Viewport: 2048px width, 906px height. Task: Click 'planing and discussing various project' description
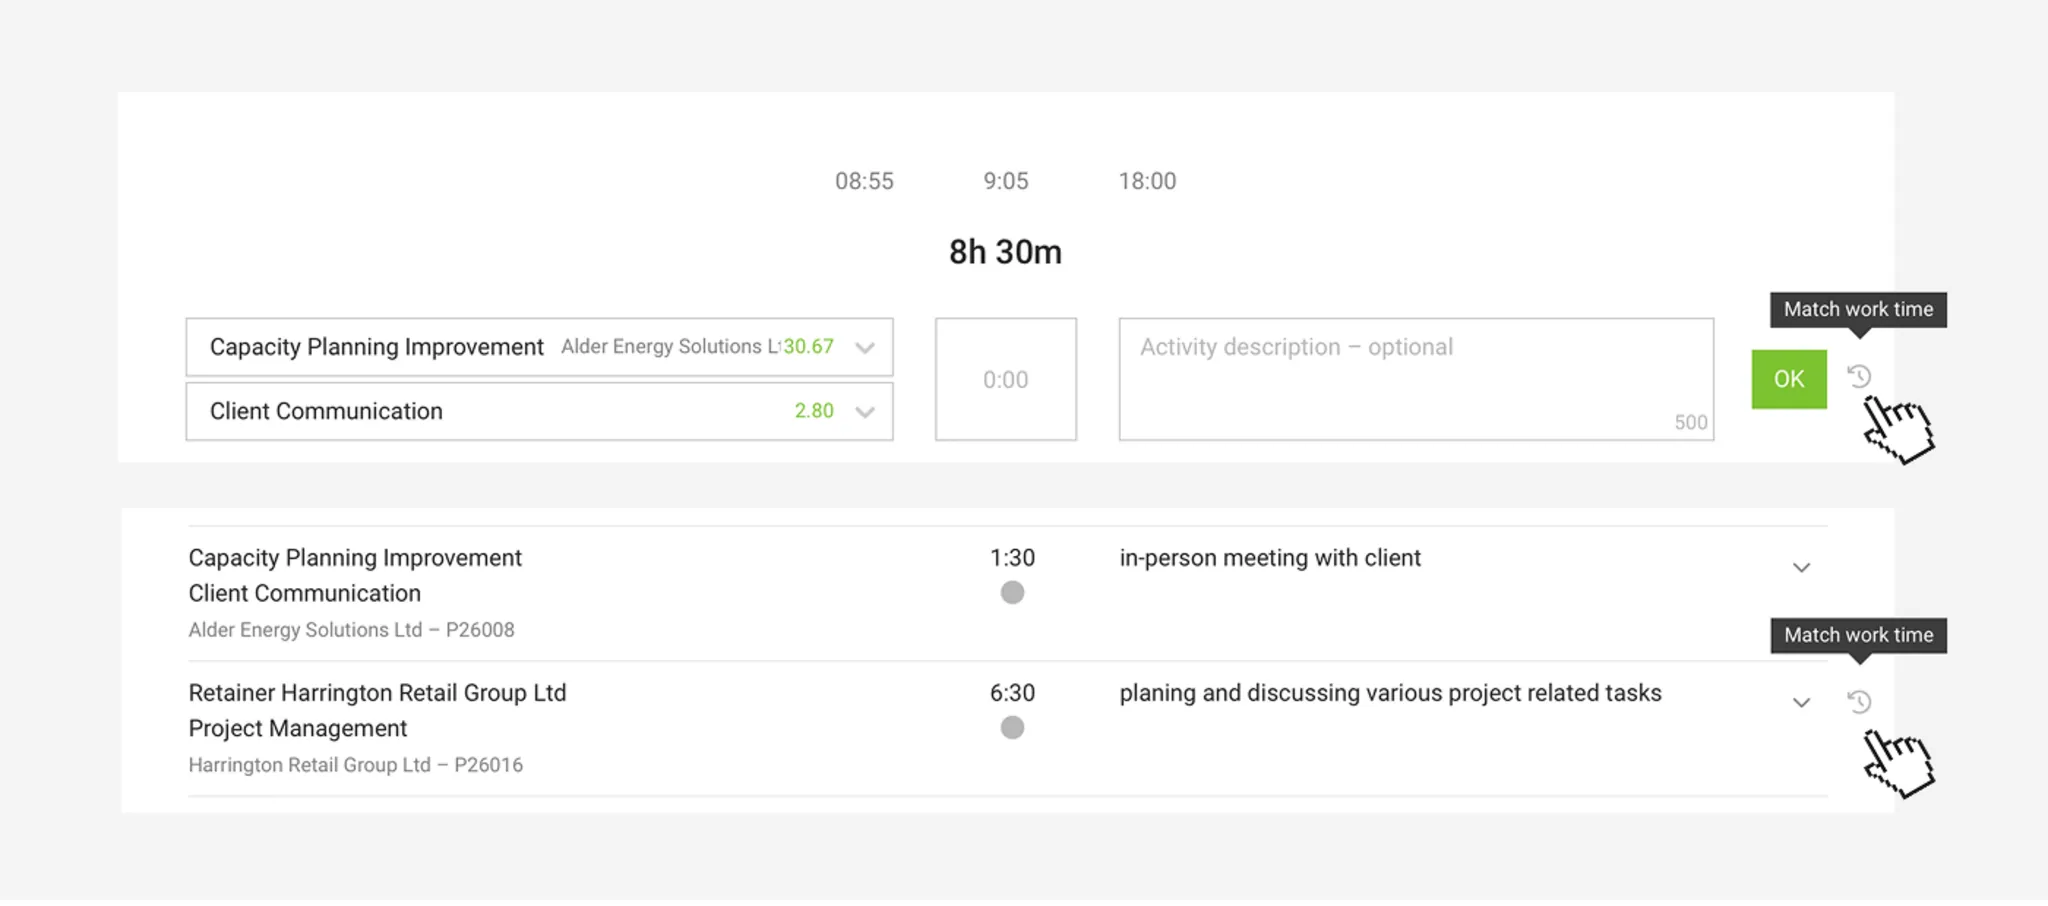[x=1390, y=693]
